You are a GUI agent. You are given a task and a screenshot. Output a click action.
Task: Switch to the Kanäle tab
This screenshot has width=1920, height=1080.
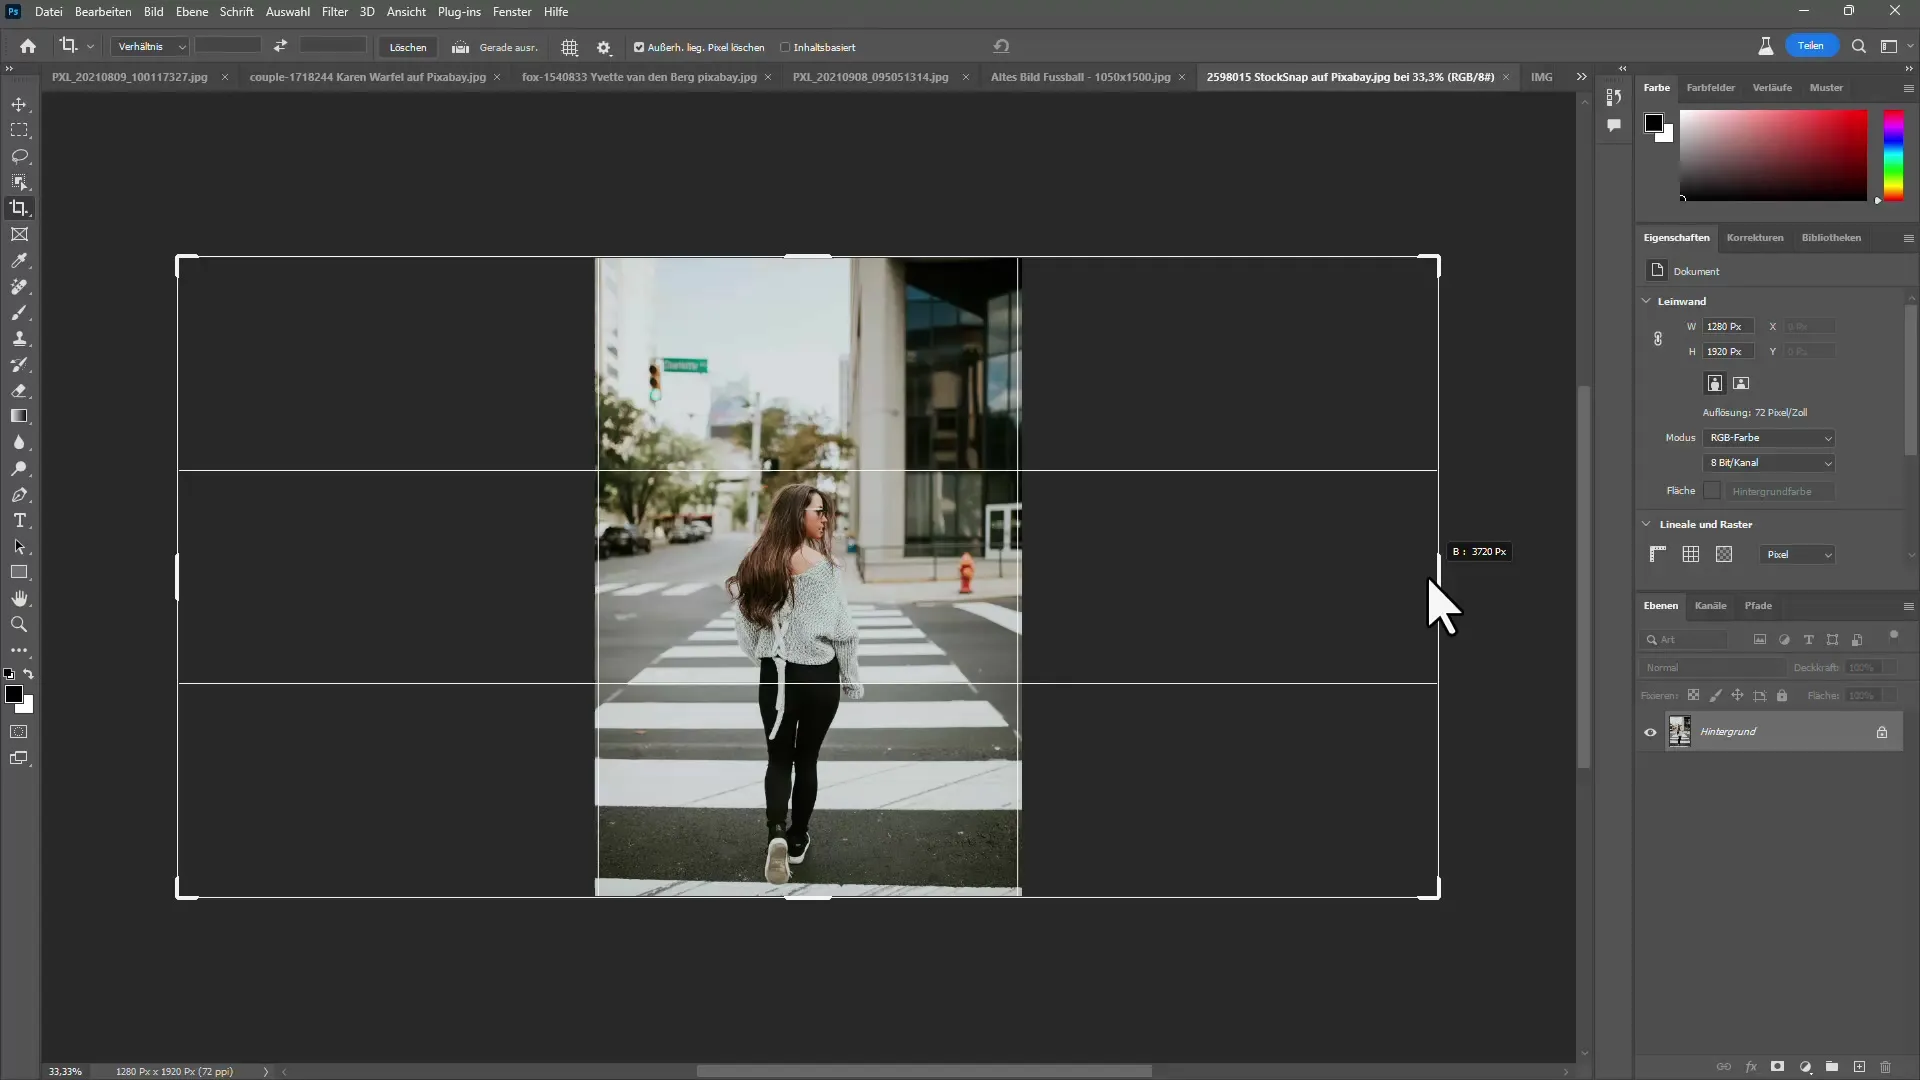[x=1710, y=606]
